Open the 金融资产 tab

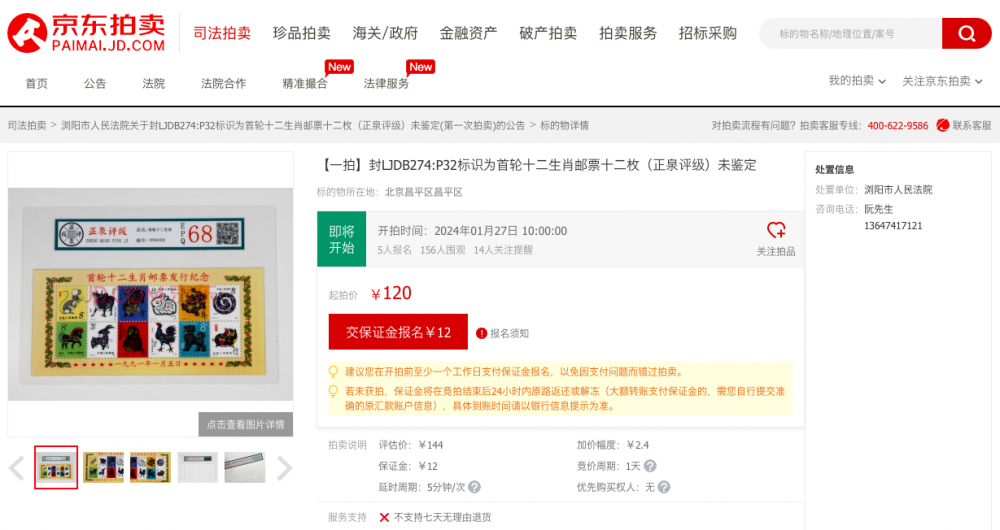point(468,33)
